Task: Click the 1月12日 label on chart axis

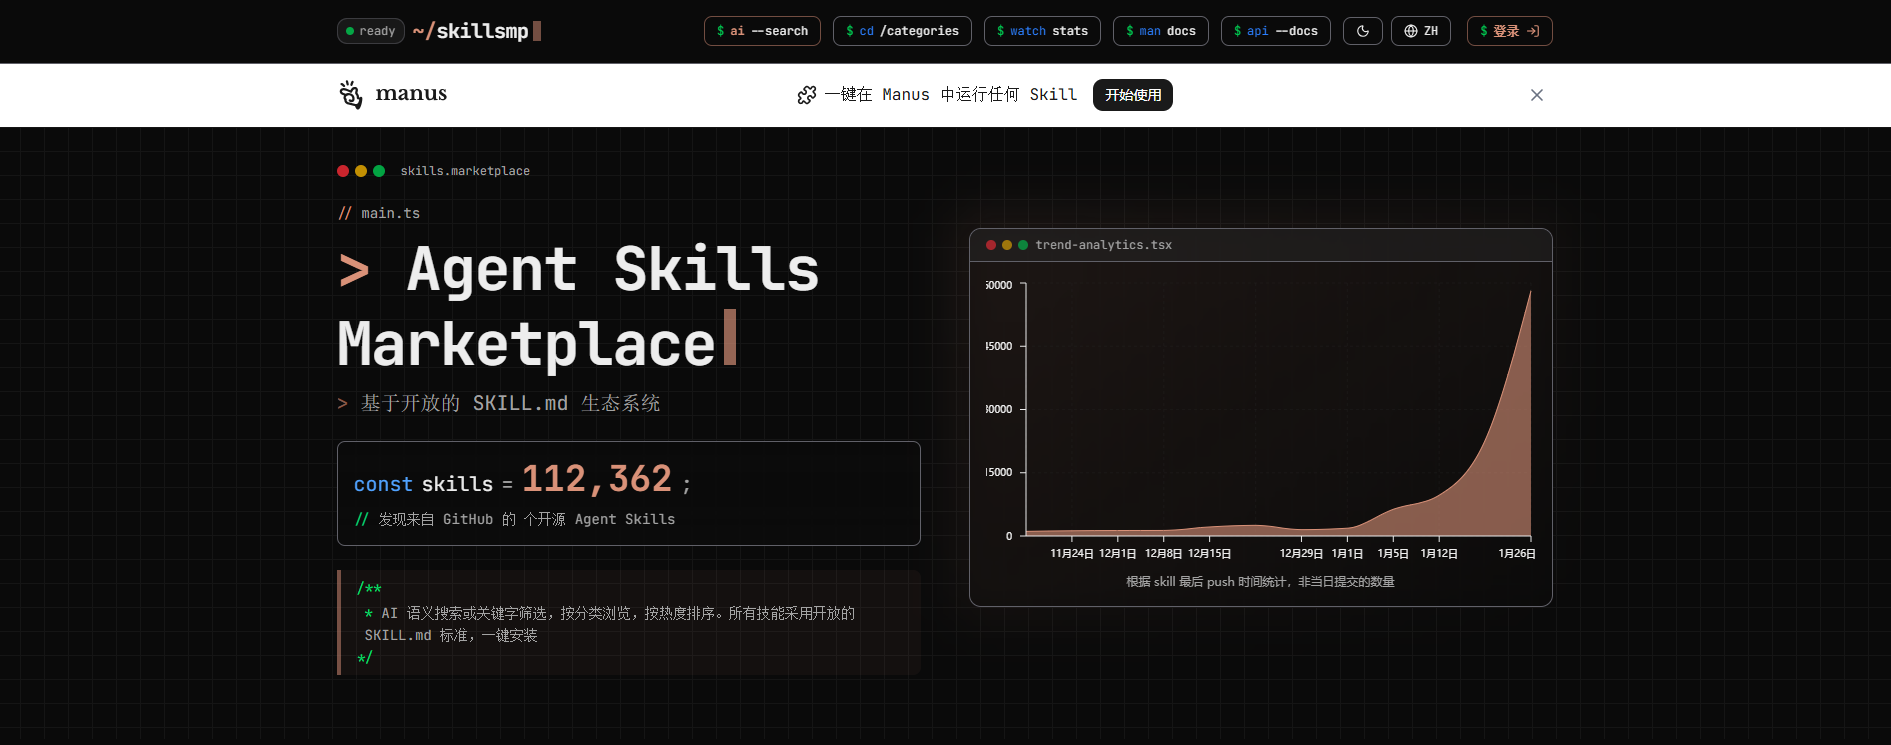Action: pos(1439,554)
